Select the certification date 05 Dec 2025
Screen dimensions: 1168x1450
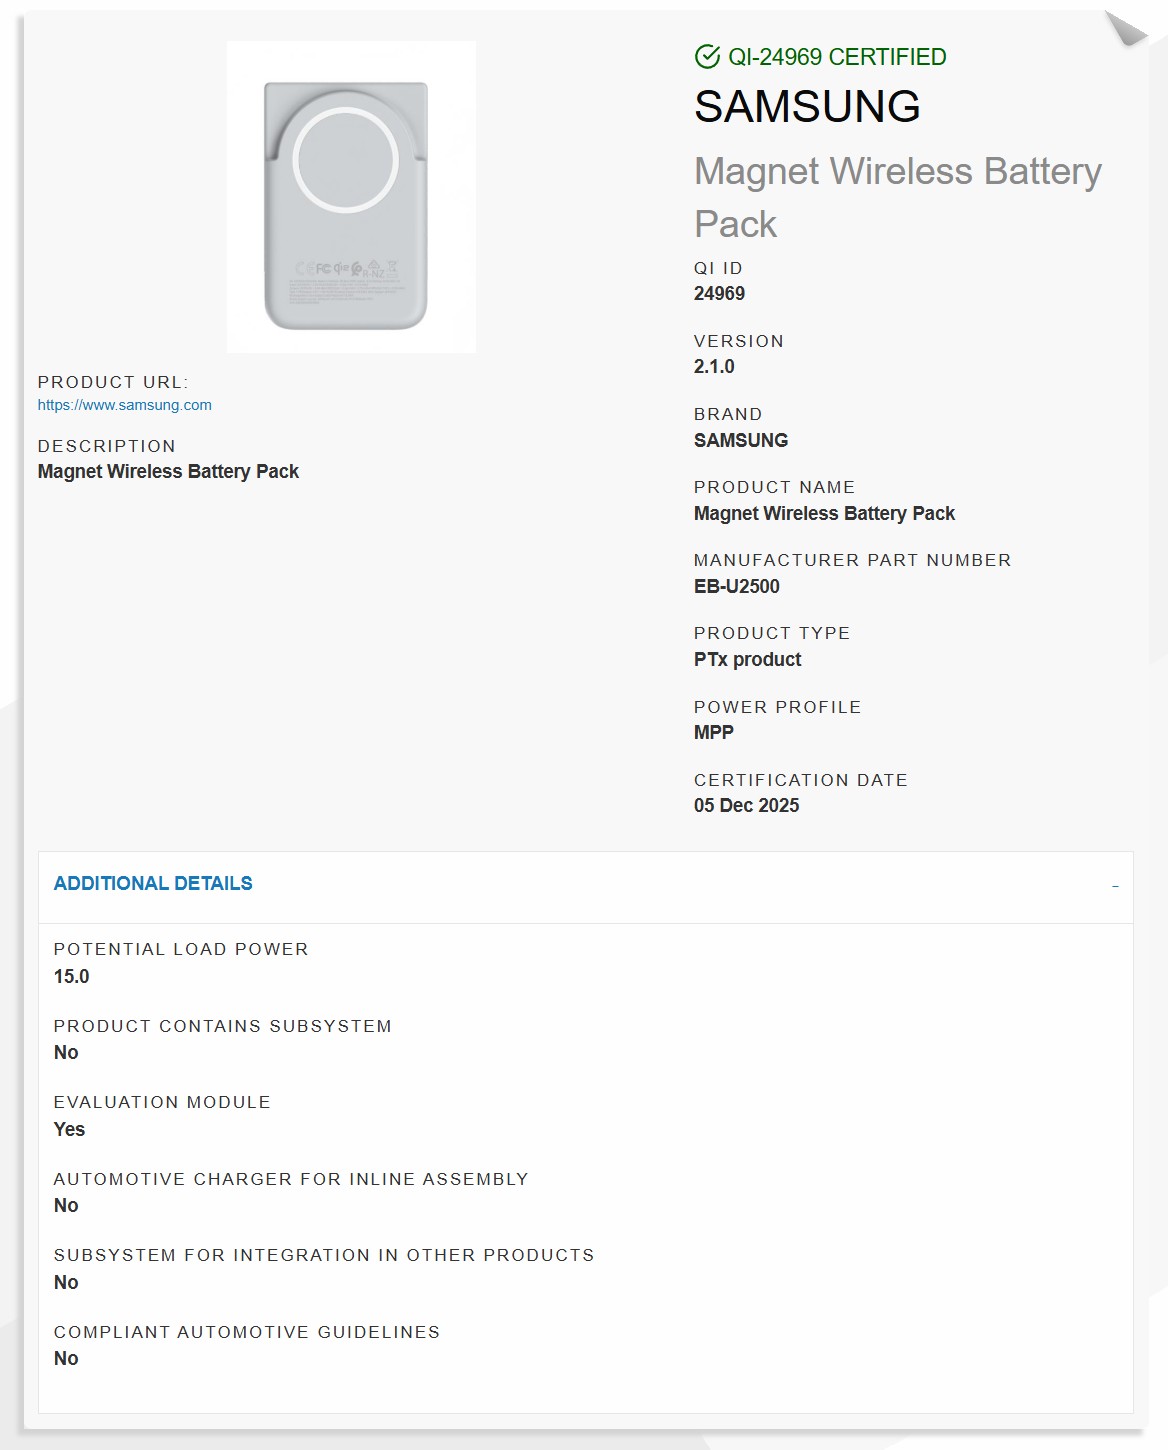[746, 806]
